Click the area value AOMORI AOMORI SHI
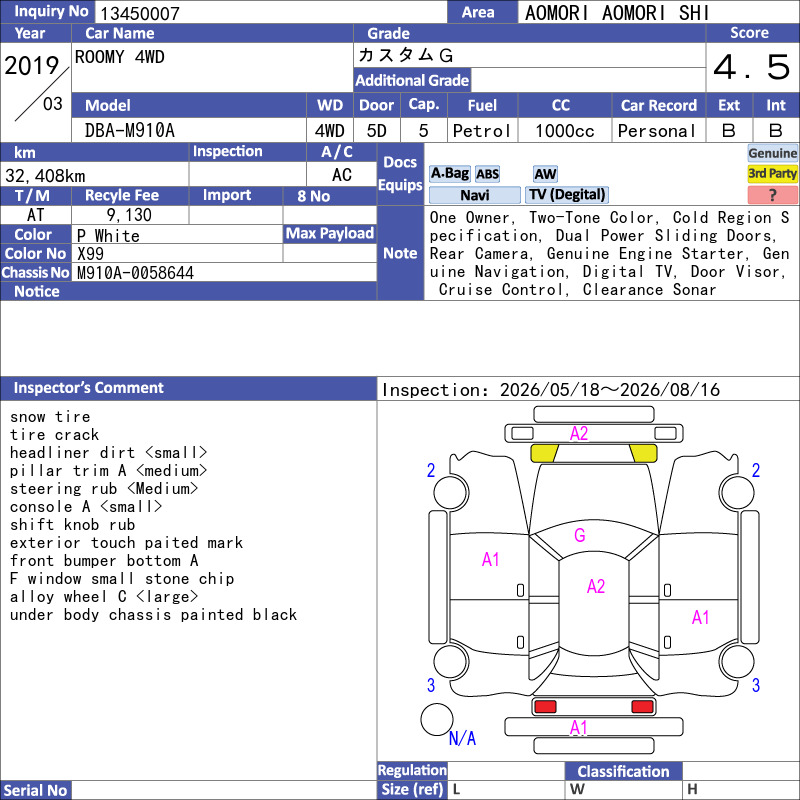The image size is (800, 800). click(x=617, y=13)
